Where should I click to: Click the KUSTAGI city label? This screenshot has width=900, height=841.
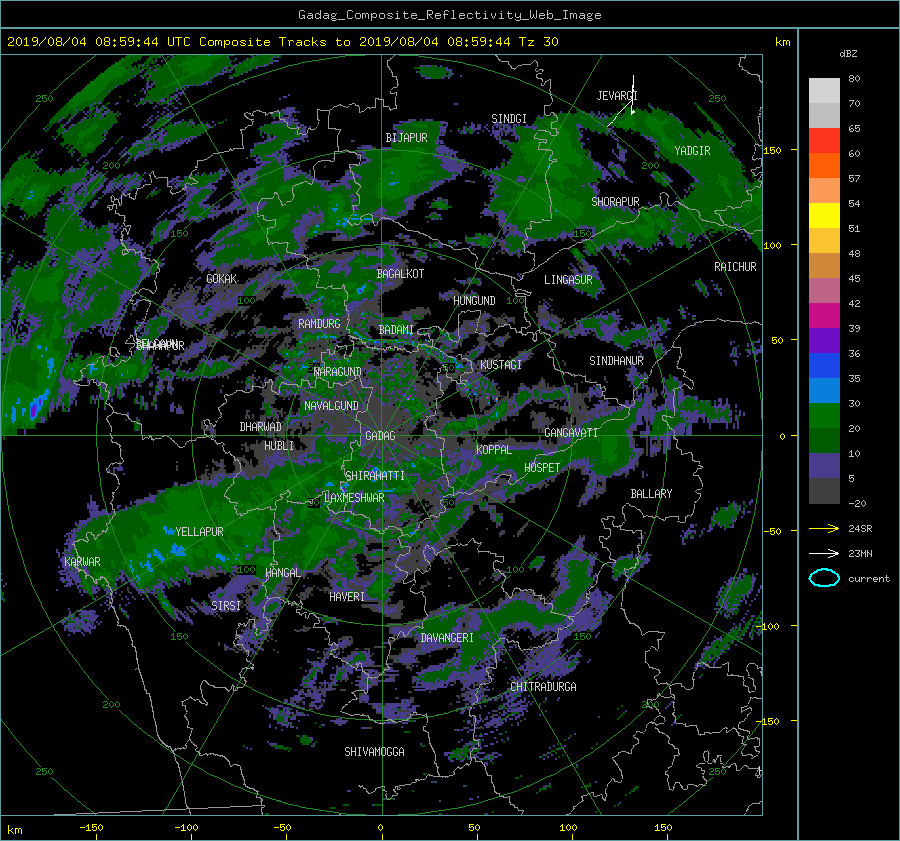tap(501, 365)
